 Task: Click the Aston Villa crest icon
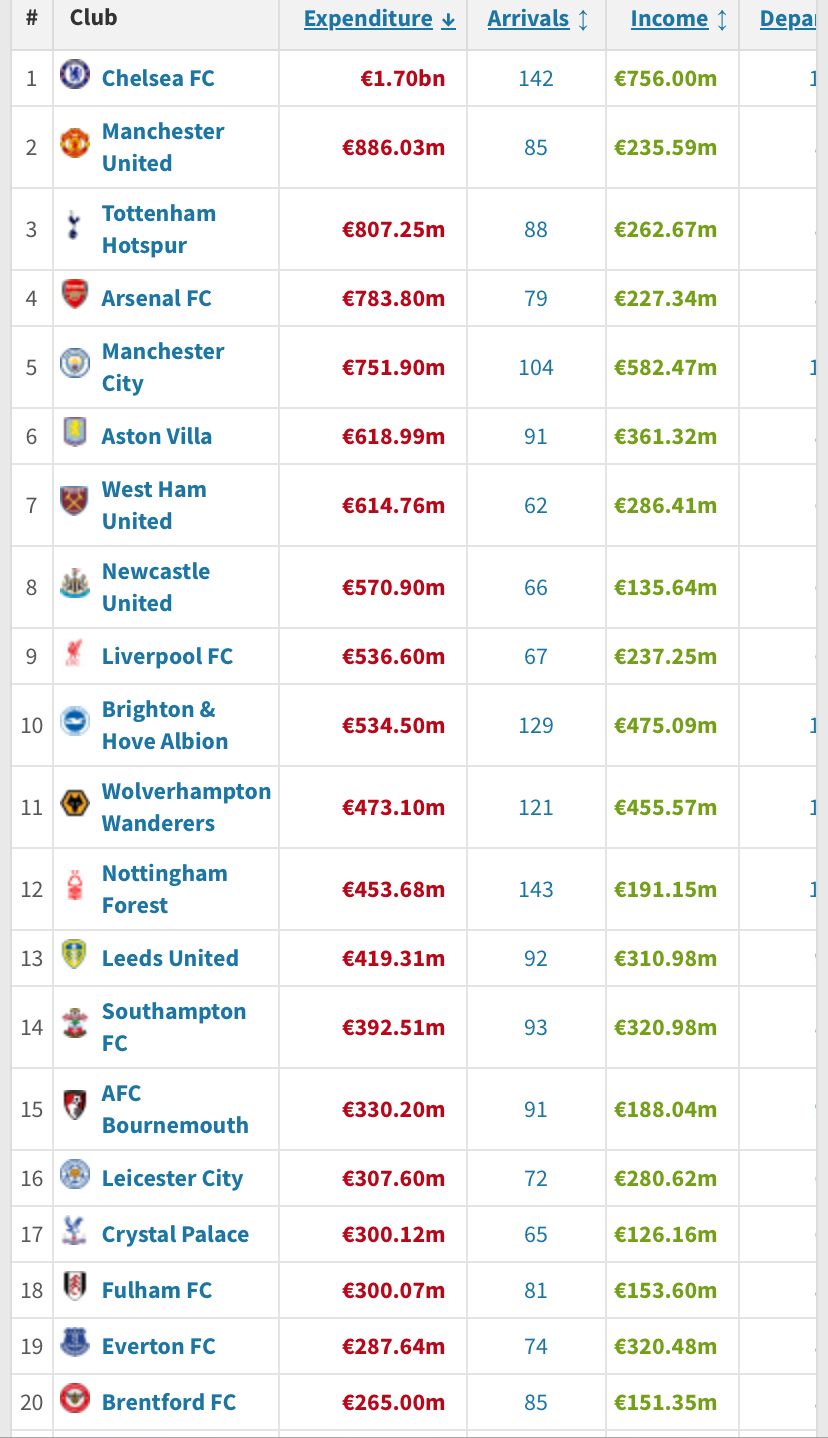click(x=75, y=432)
